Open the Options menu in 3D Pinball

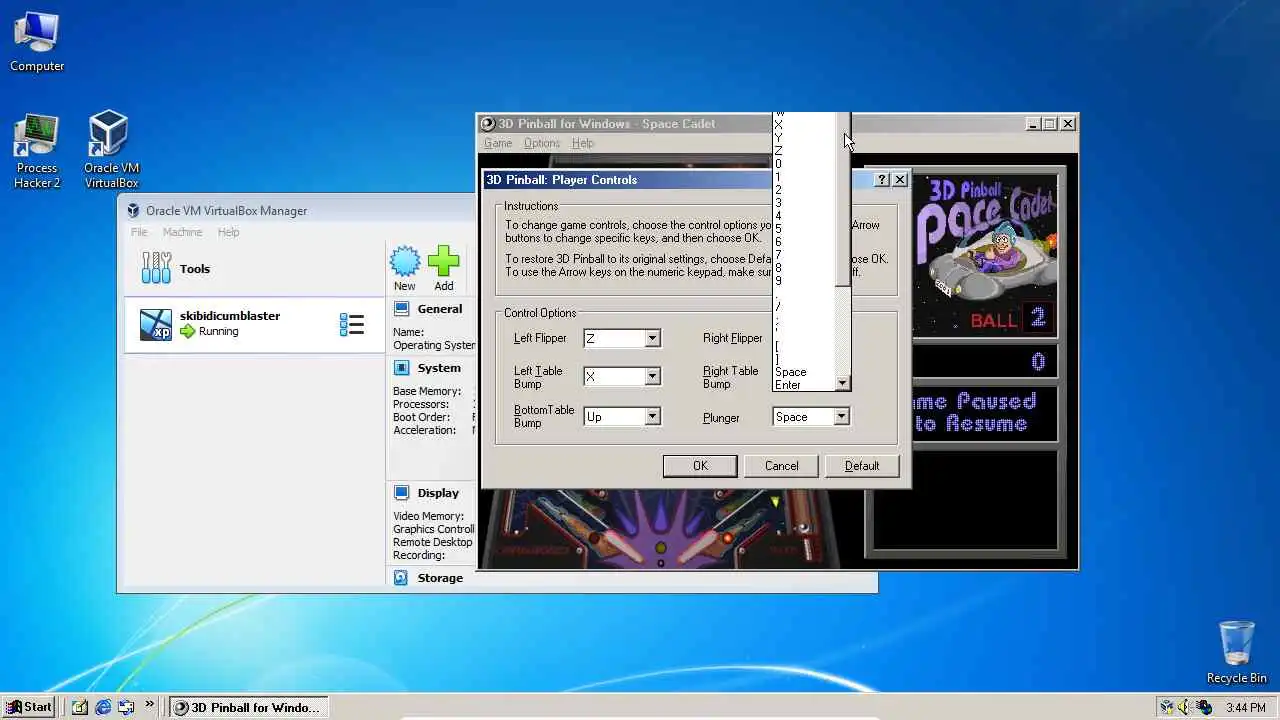[x=542, y=144]
